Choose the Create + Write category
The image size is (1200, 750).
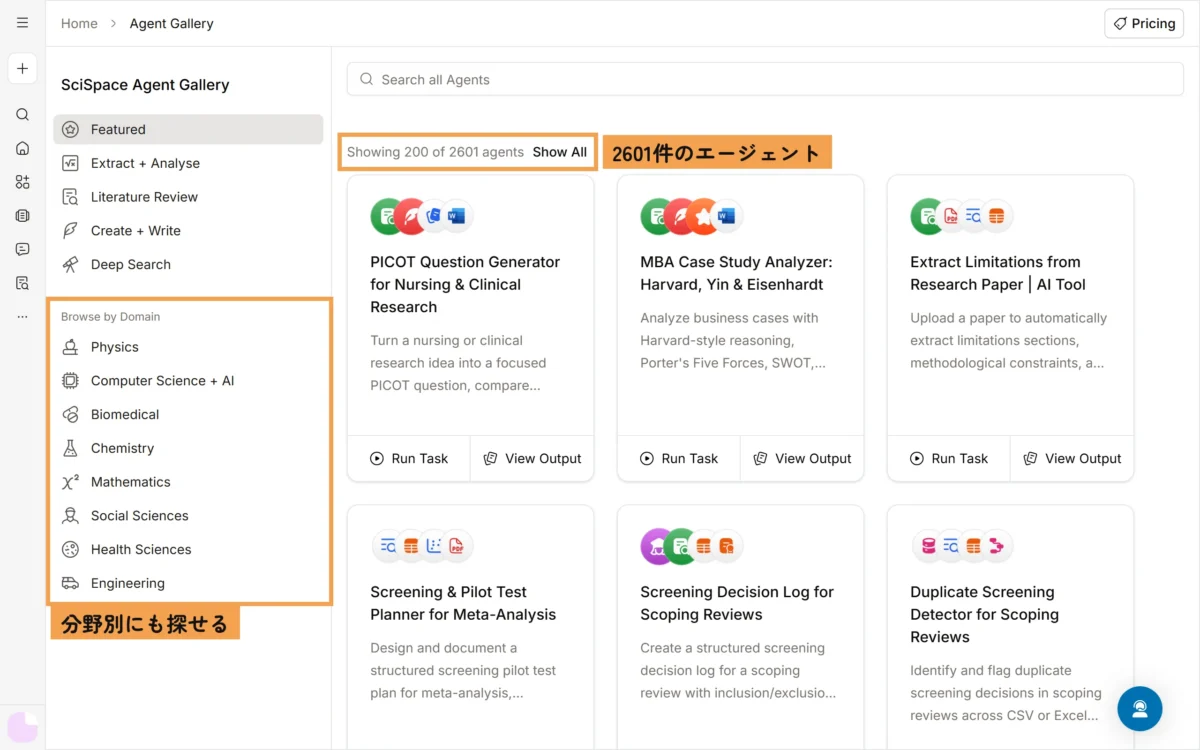point(188,231)
